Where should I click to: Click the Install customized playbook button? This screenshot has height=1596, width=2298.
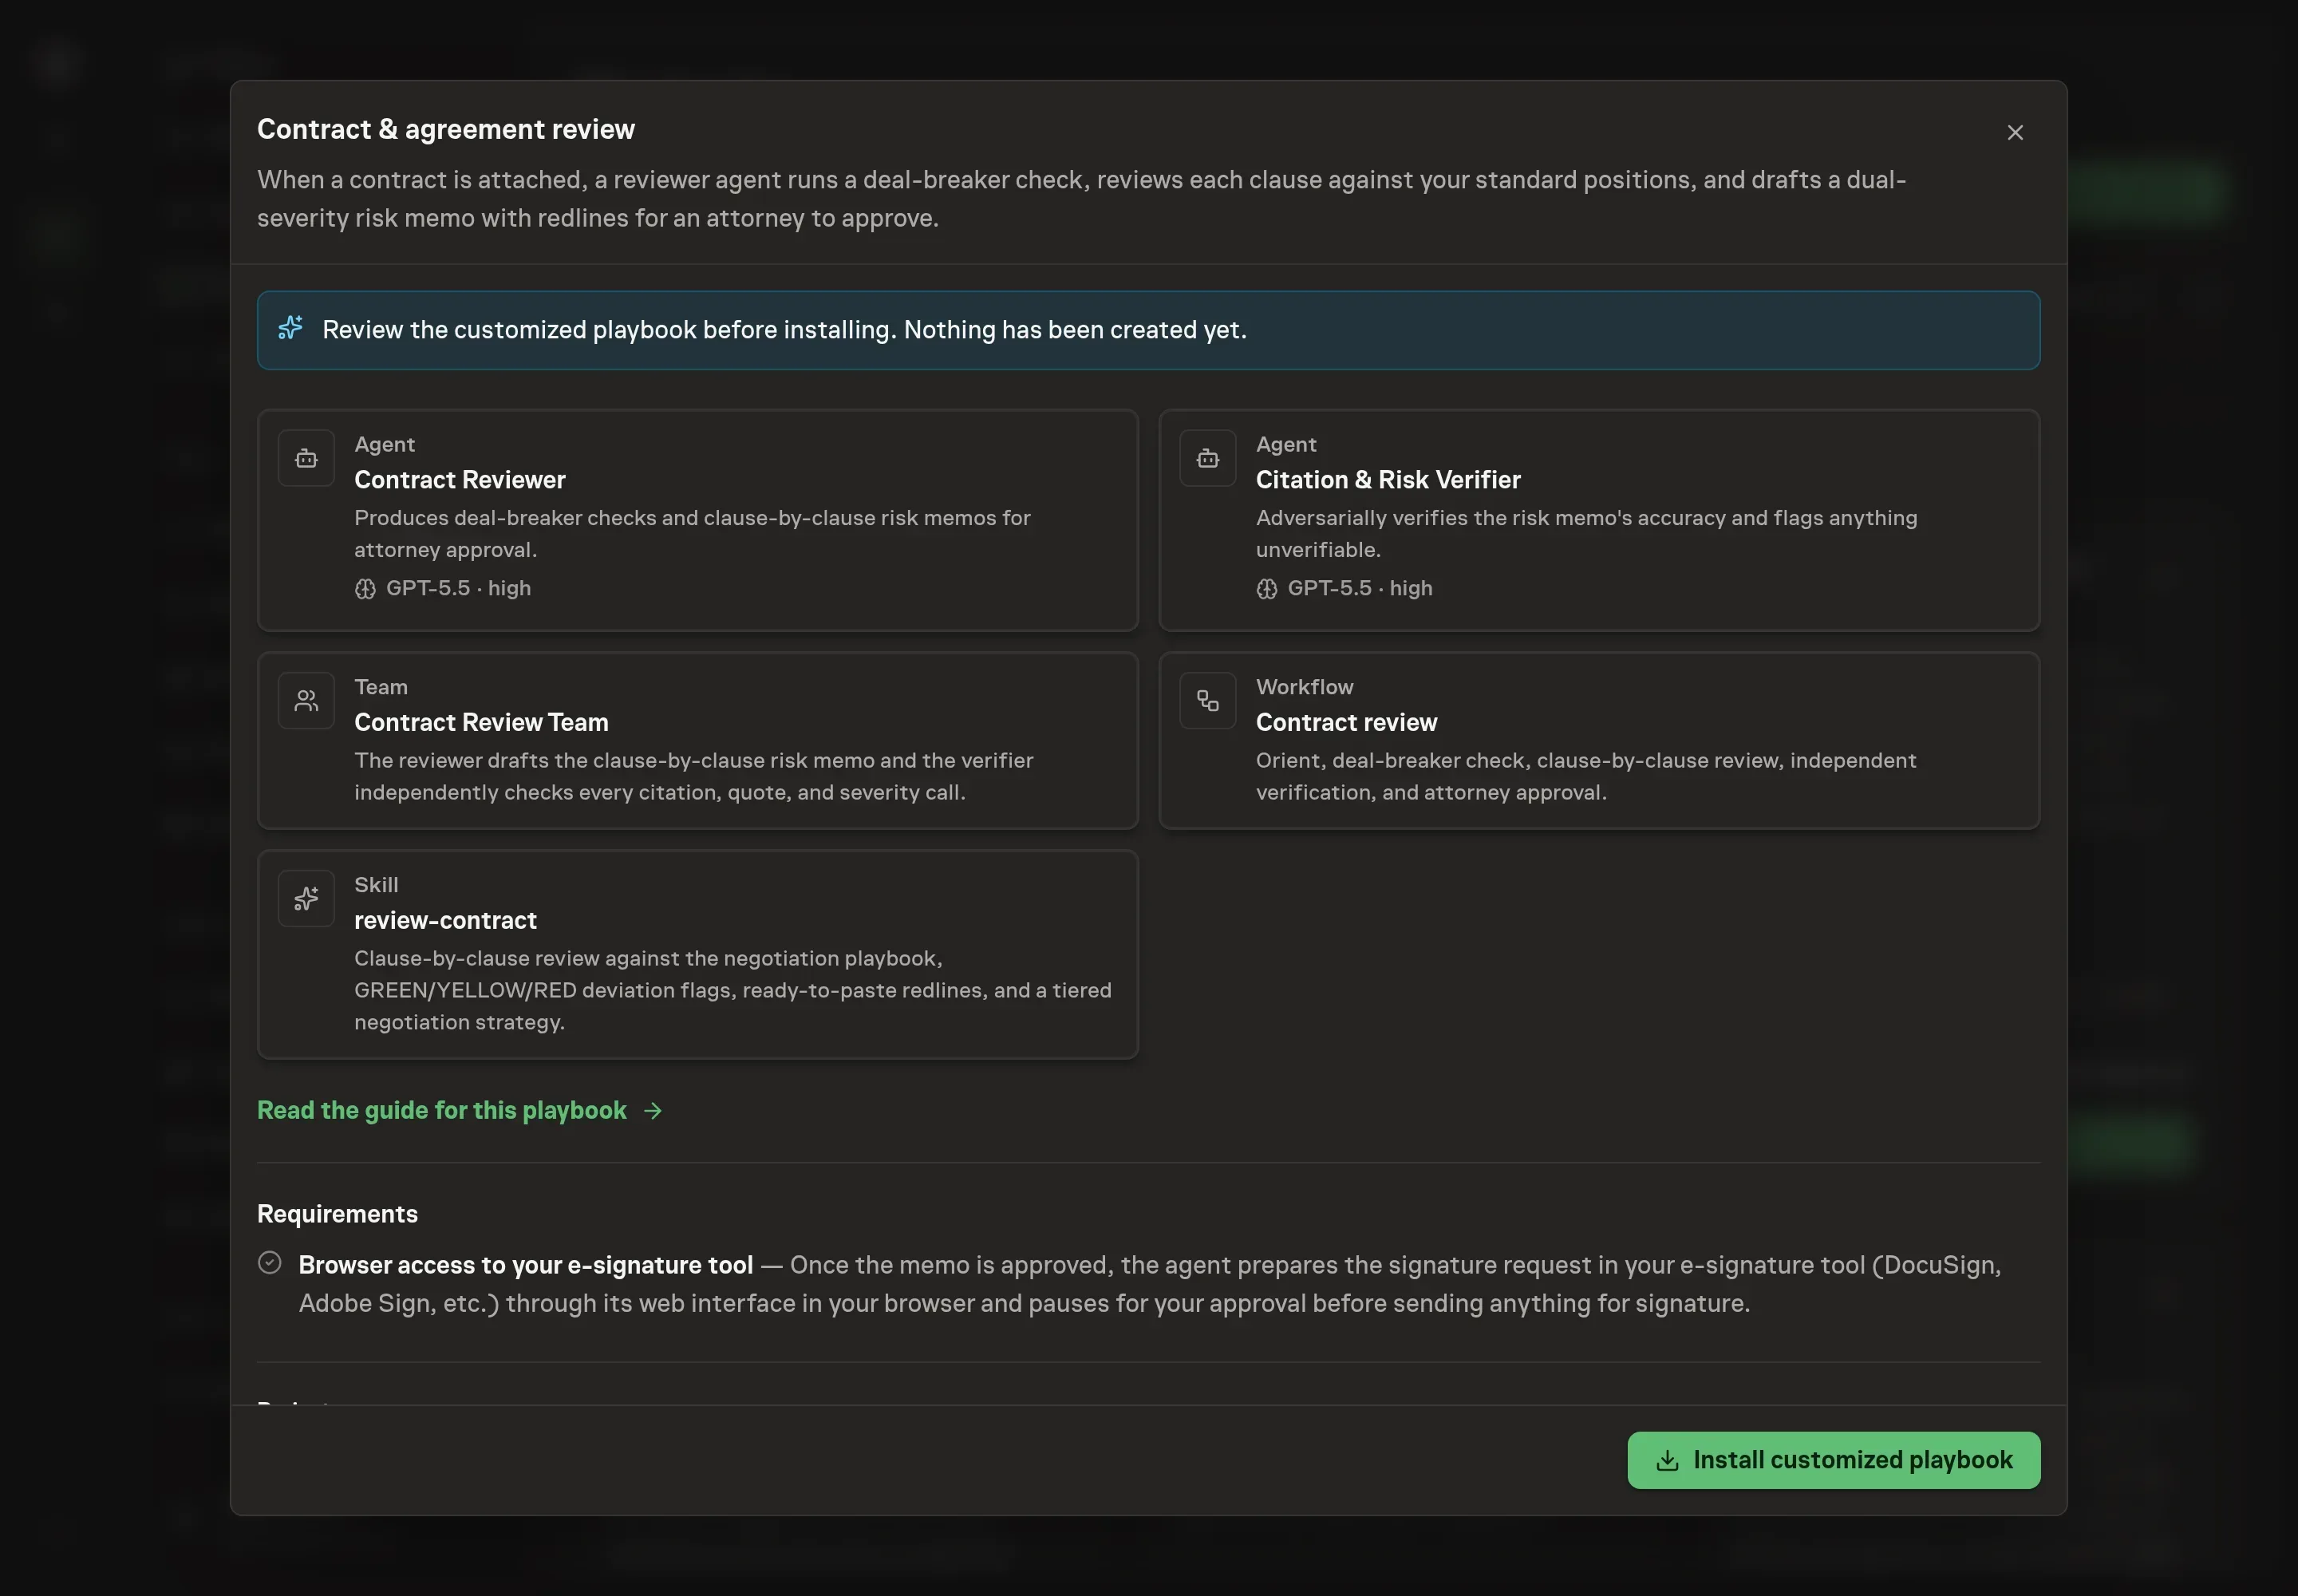1833,1460
